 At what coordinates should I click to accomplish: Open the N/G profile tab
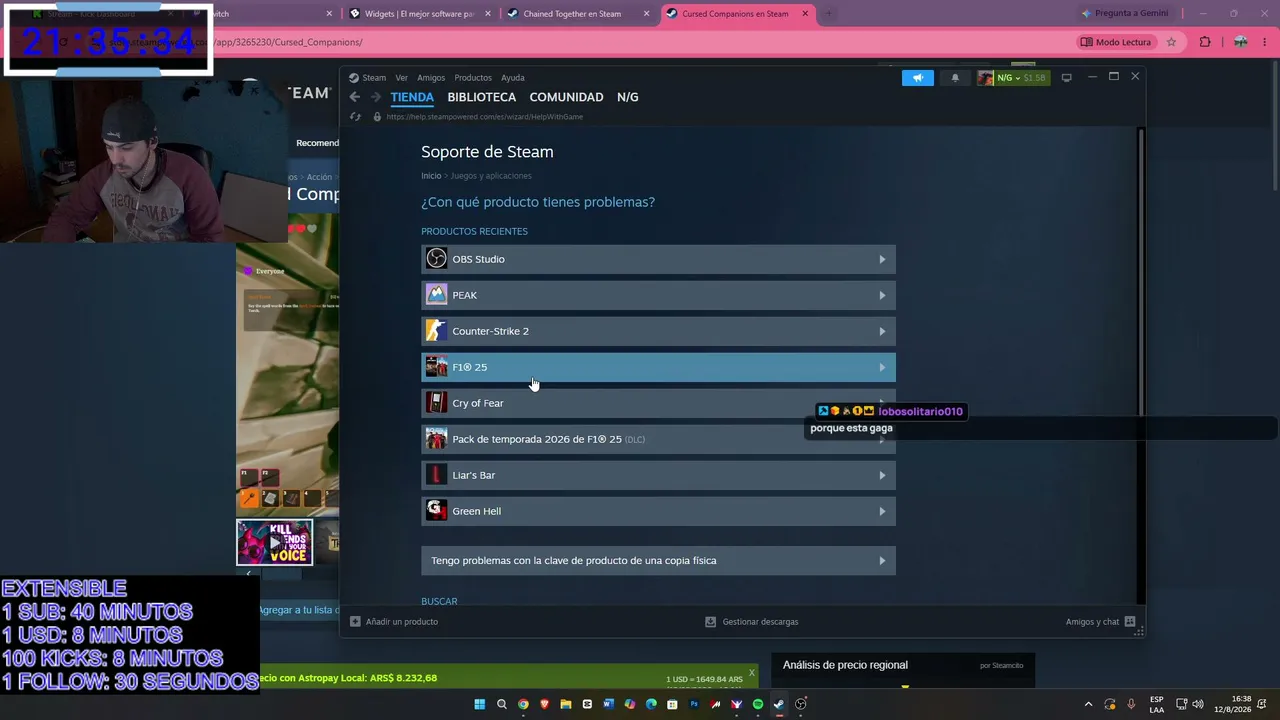point(628,97)
